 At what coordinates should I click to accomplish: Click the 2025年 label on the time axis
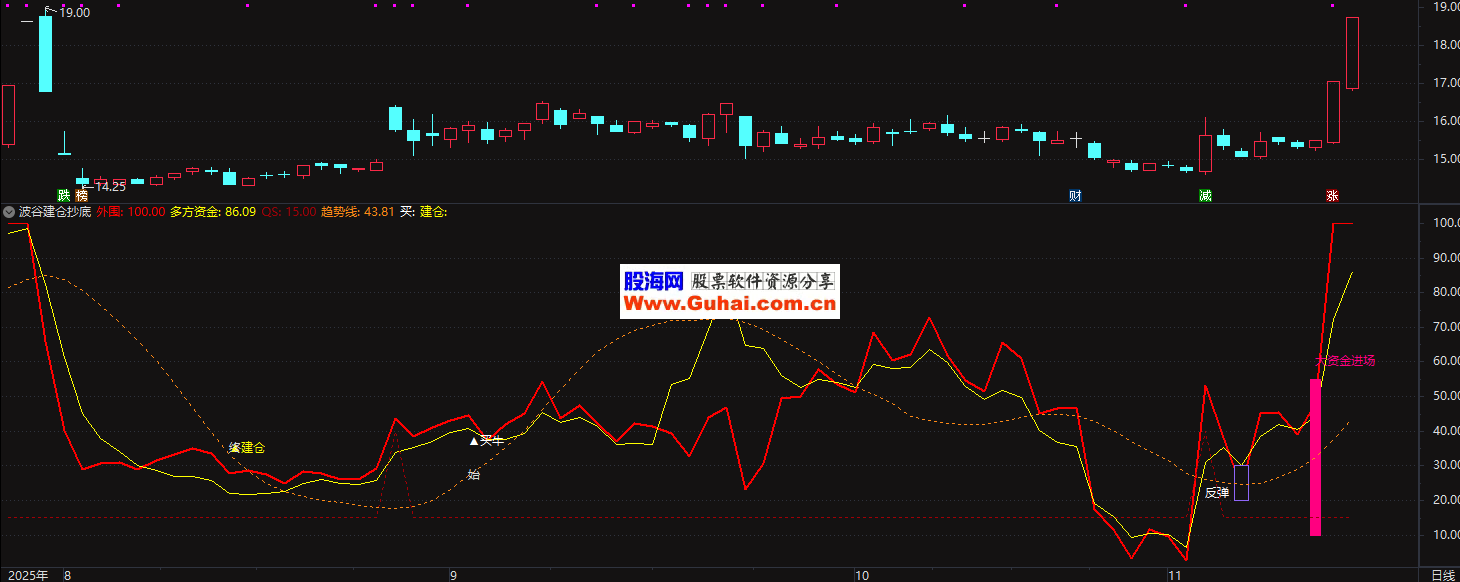26,575
